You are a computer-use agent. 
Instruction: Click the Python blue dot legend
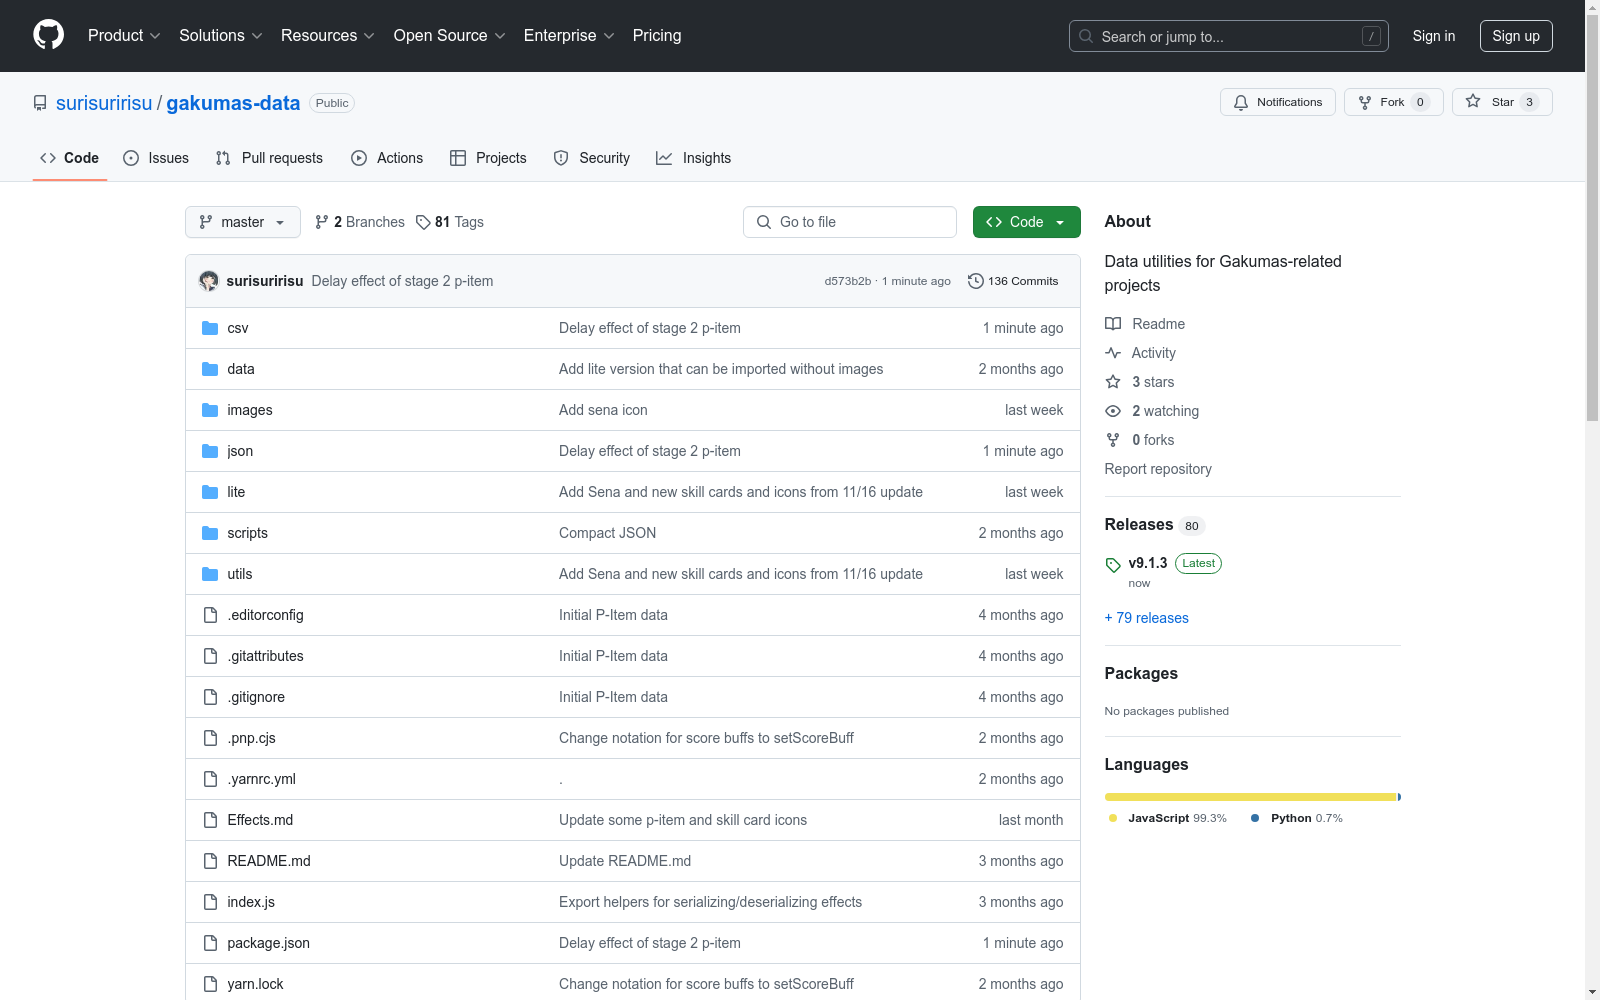point(1255,818)
